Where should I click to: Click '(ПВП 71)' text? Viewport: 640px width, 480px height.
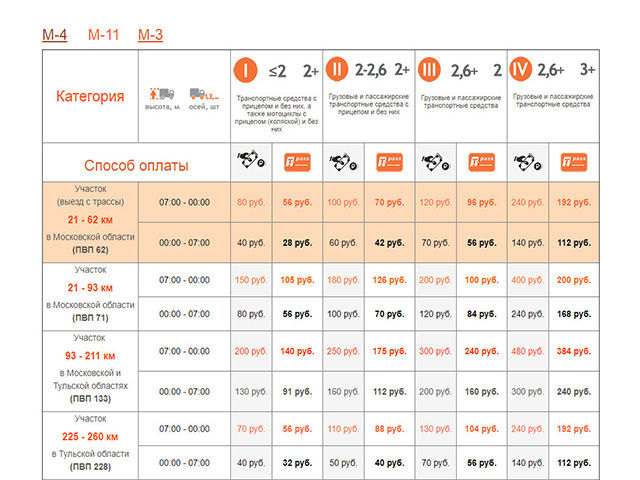[90, 318]
